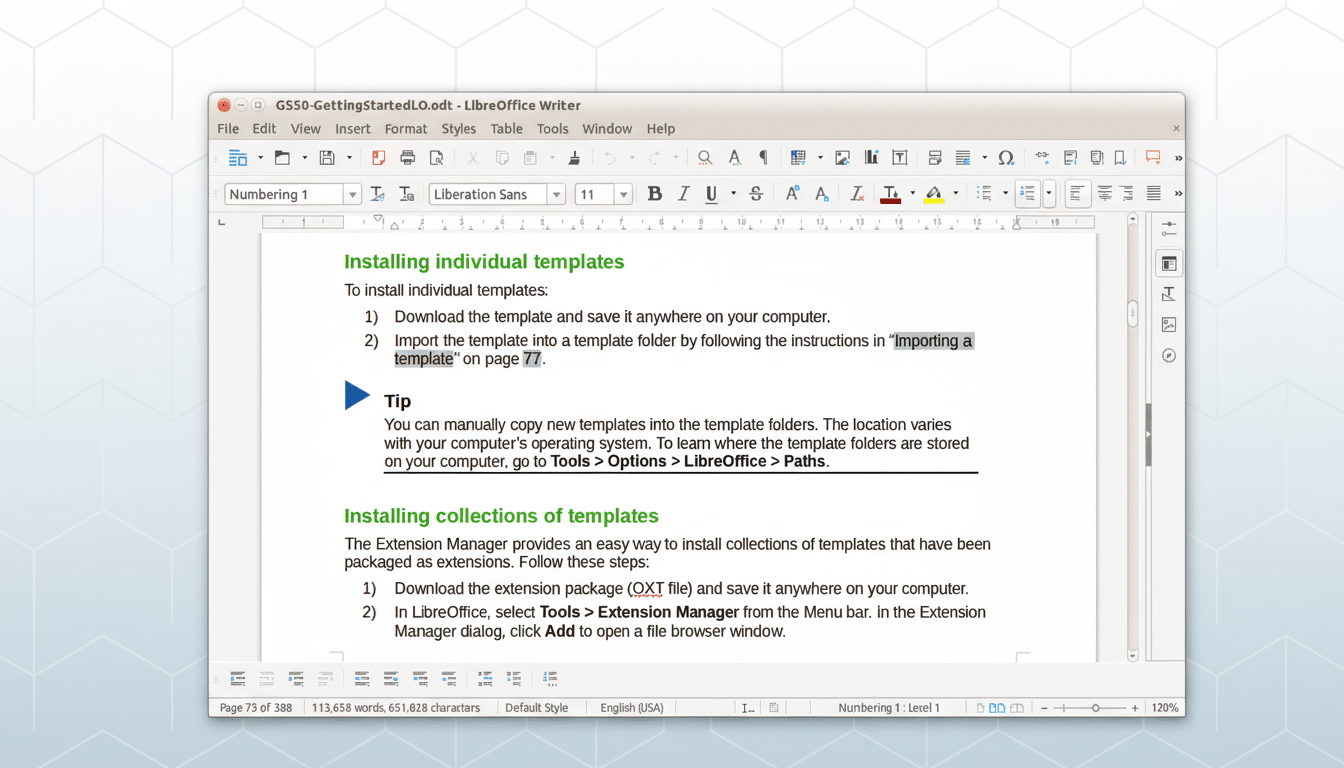Insert a special character
The width and height of the screenshot is (1344, 768).
click(1006, 157)
